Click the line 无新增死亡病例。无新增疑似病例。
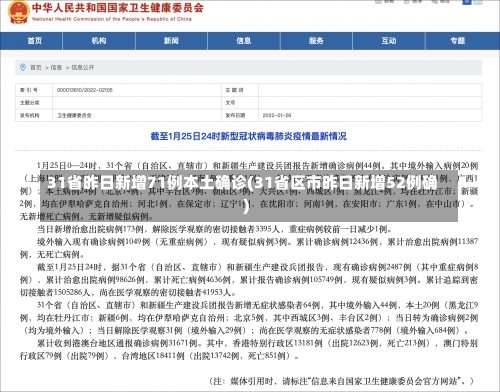Image resolution: width=500 pixels, height=392 pixels. [x=87, y=216]
